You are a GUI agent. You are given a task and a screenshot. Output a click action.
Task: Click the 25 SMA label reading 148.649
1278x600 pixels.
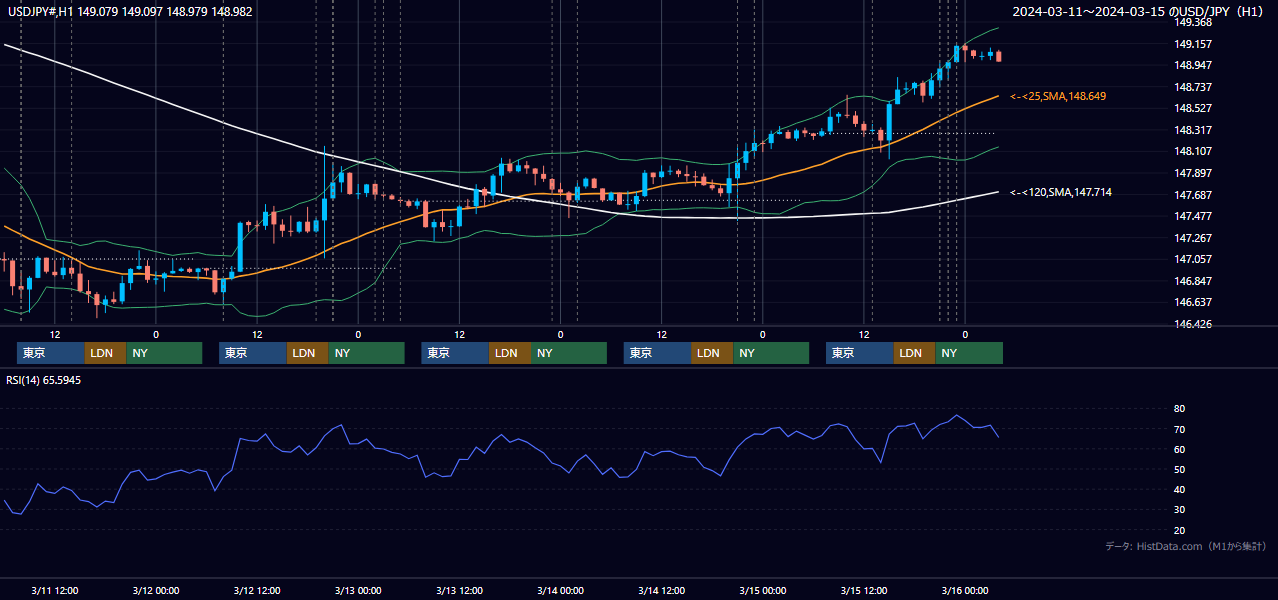point(1058,96)
